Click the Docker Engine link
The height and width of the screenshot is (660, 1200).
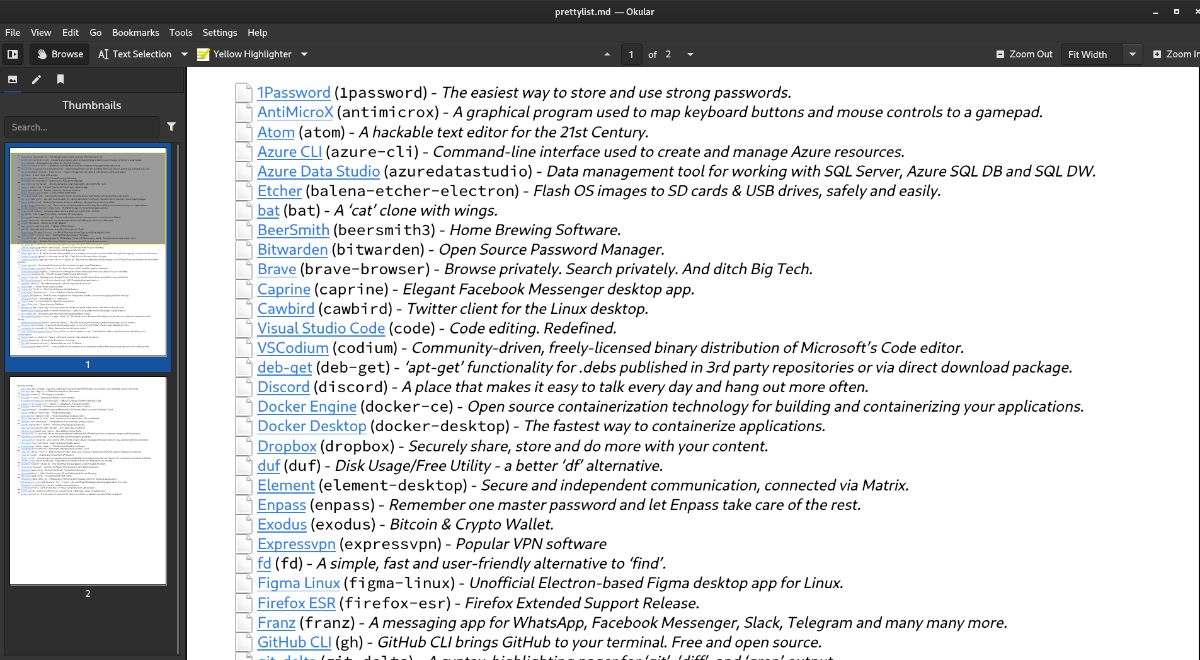pos(307,406)
